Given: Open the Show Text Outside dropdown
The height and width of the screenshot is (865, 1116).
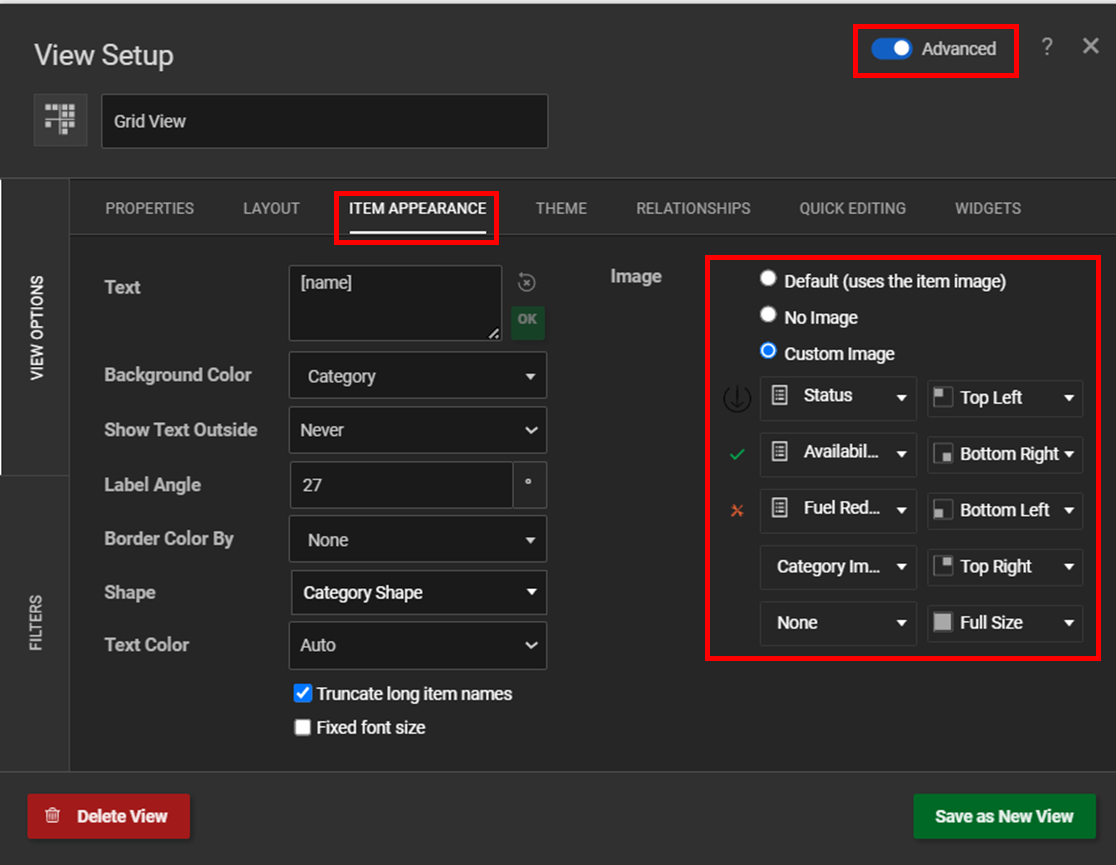Looking at the screenshot, I should pyautogui.click(x=418, y=430).
